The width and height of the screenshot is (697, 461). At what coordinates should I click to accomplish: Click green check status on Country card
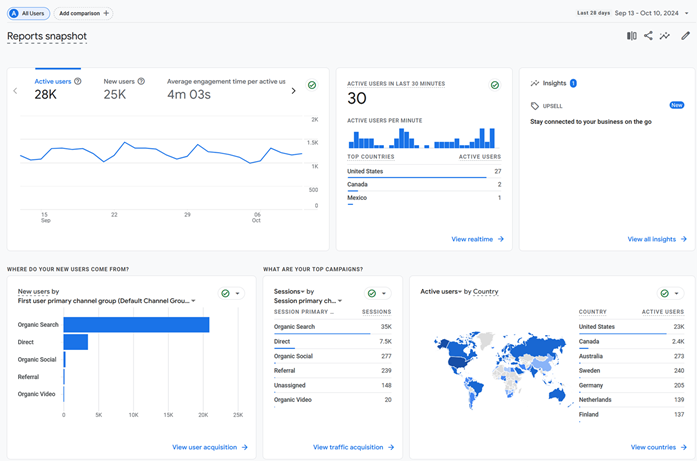pyautogui.click(x=665, y=294)
